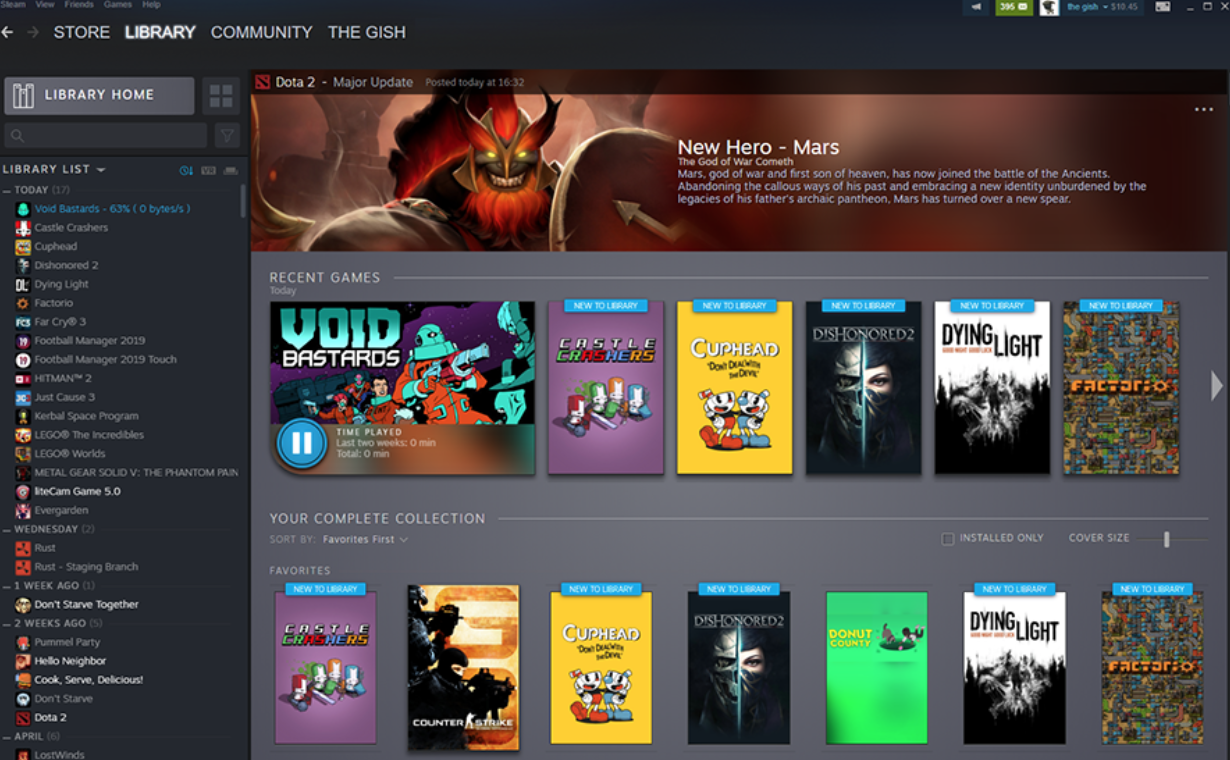
Task: Switch to the grid collections view icon
Action: 221,96
